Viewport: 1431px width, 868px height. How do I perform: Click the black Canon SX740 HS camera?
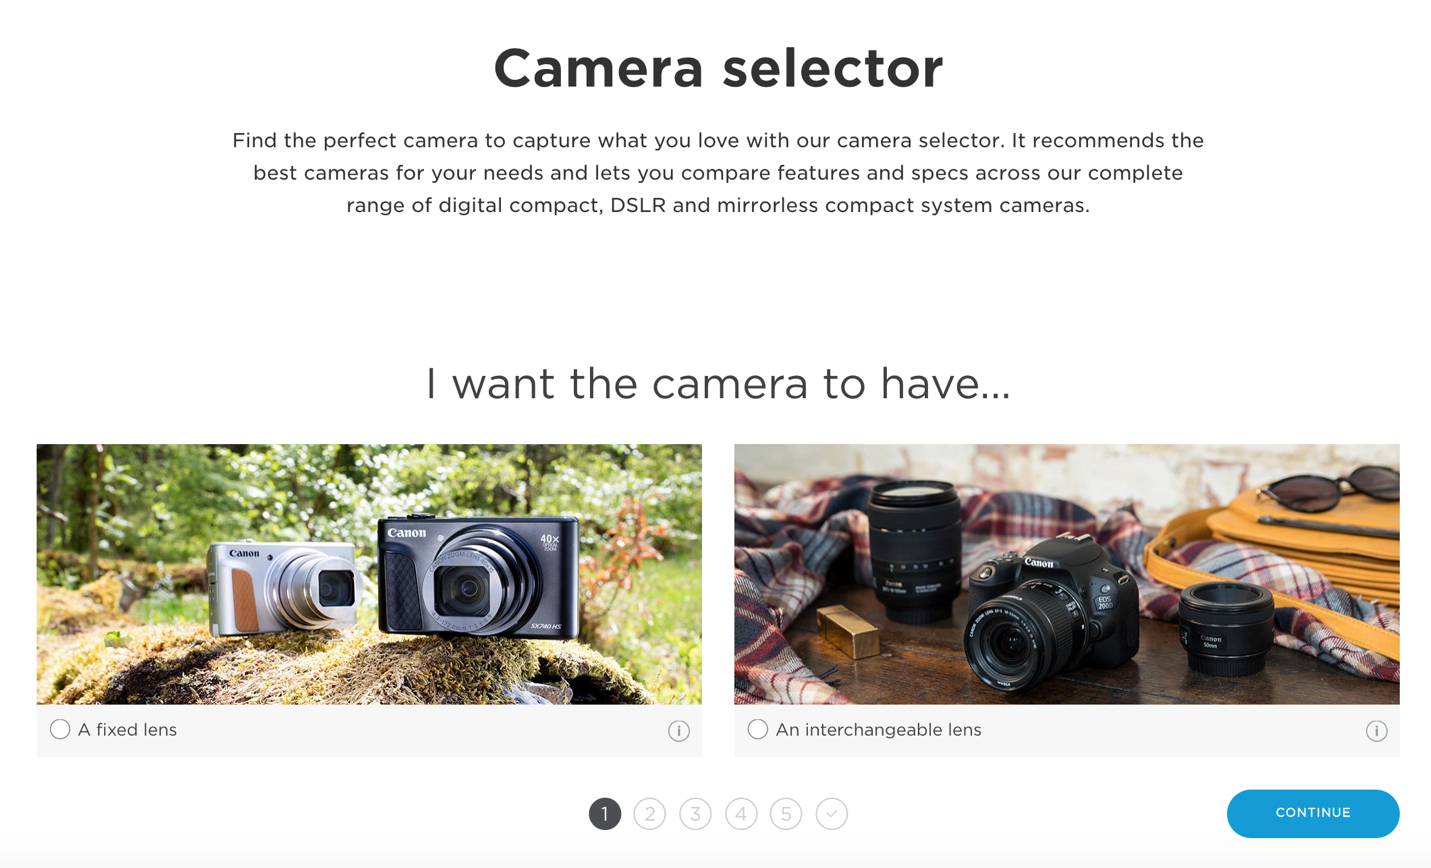coord(478,577)
